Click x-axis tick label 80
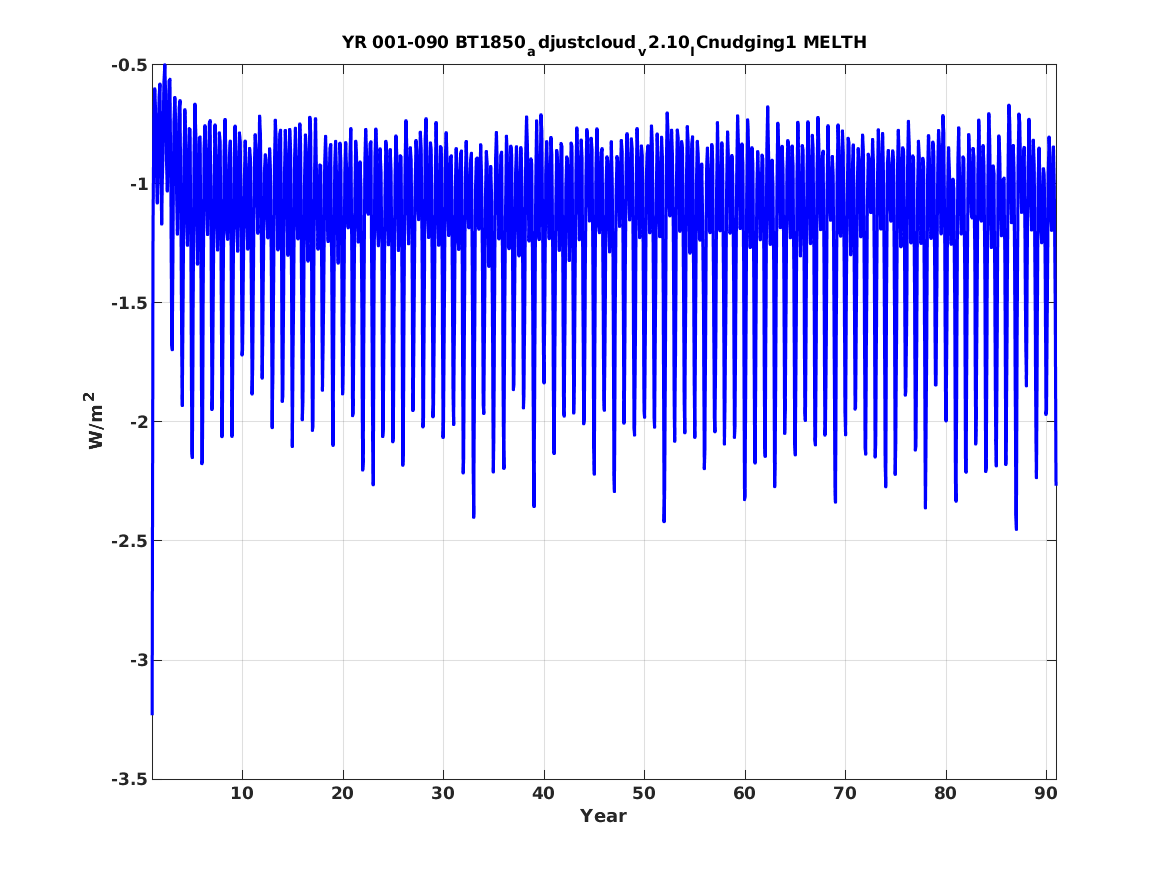 click(945, 793)
